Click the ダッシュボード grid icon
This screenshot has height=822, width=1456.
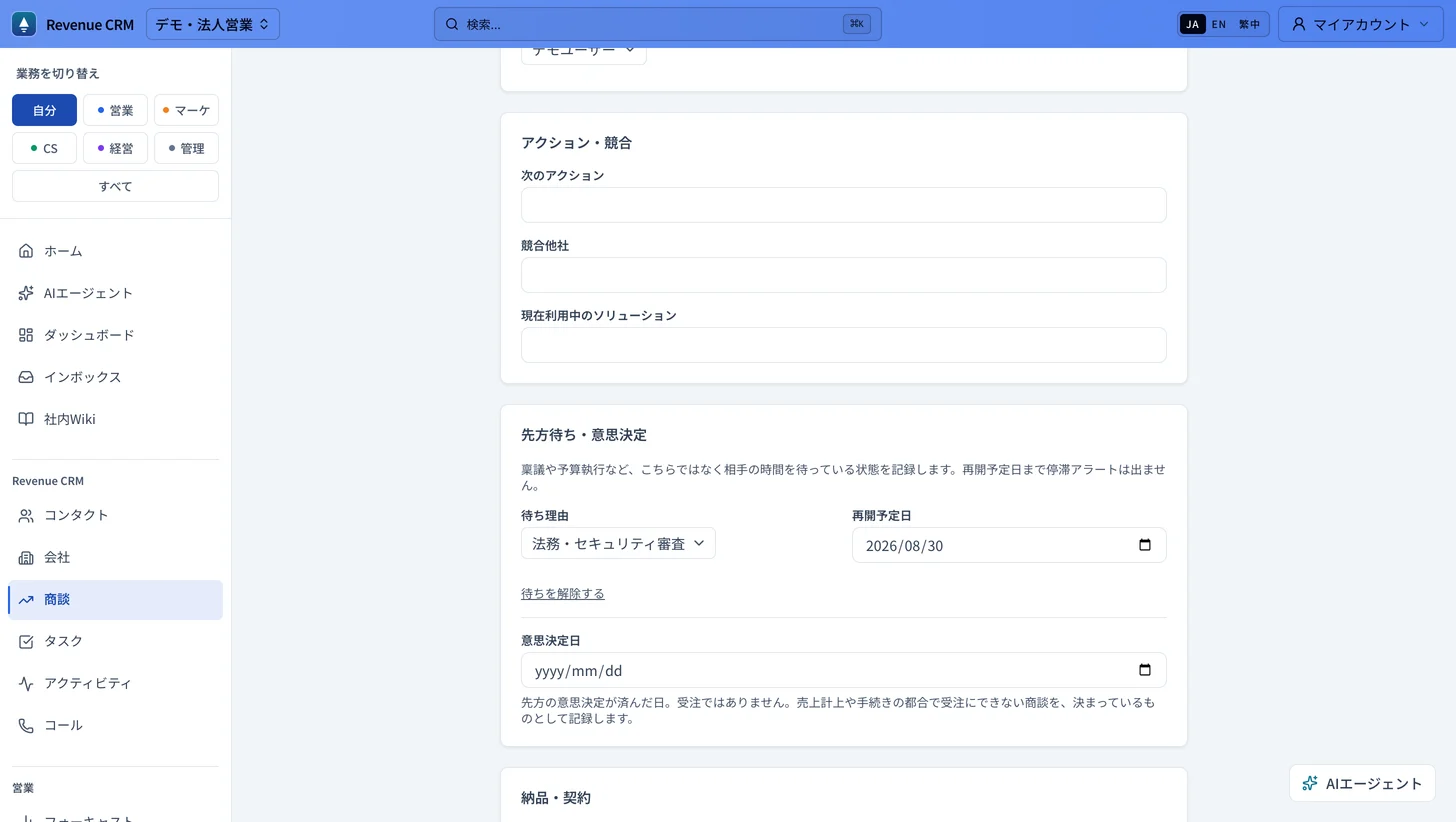[x=26, y=335]
